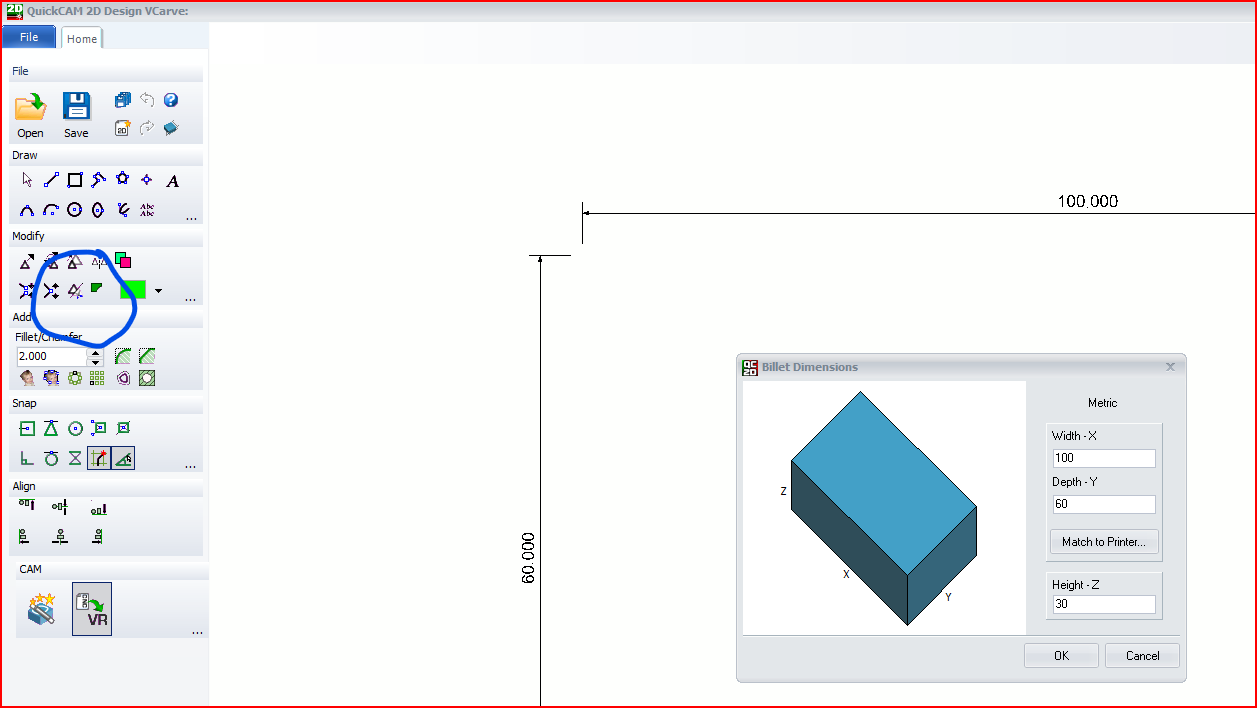
Task: Choose the circle draw tool
Action: click(75, 210)
